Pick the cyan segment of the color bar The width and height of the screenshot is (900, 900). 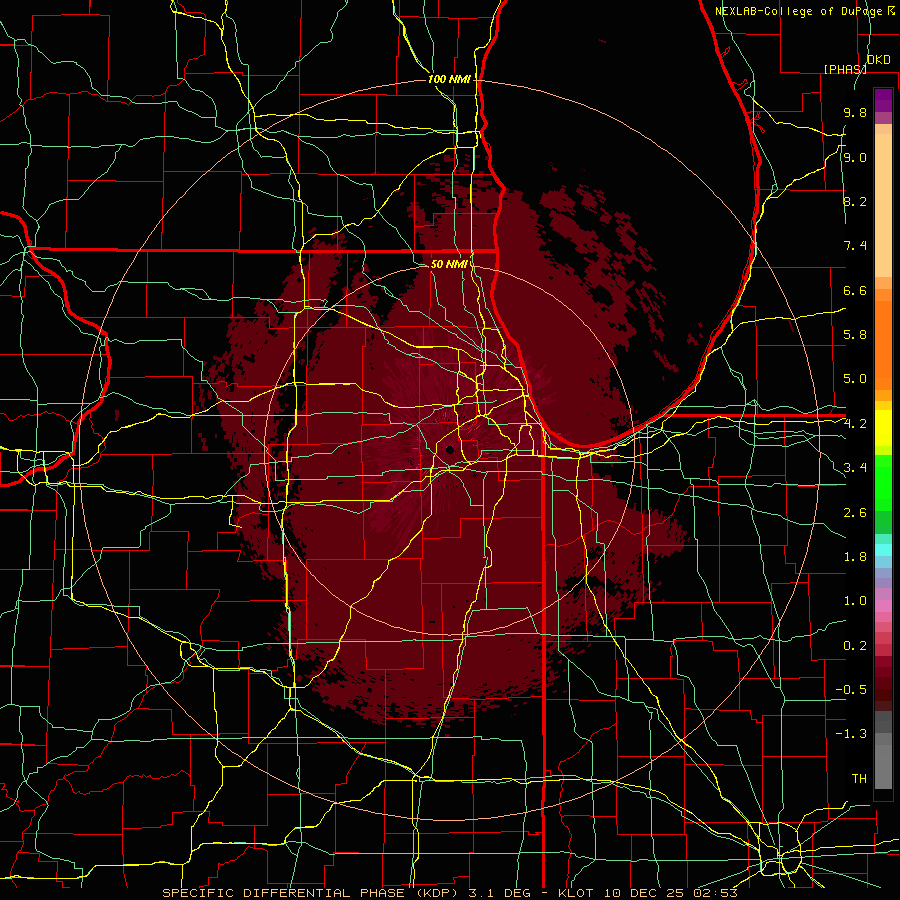click(883, 550)
